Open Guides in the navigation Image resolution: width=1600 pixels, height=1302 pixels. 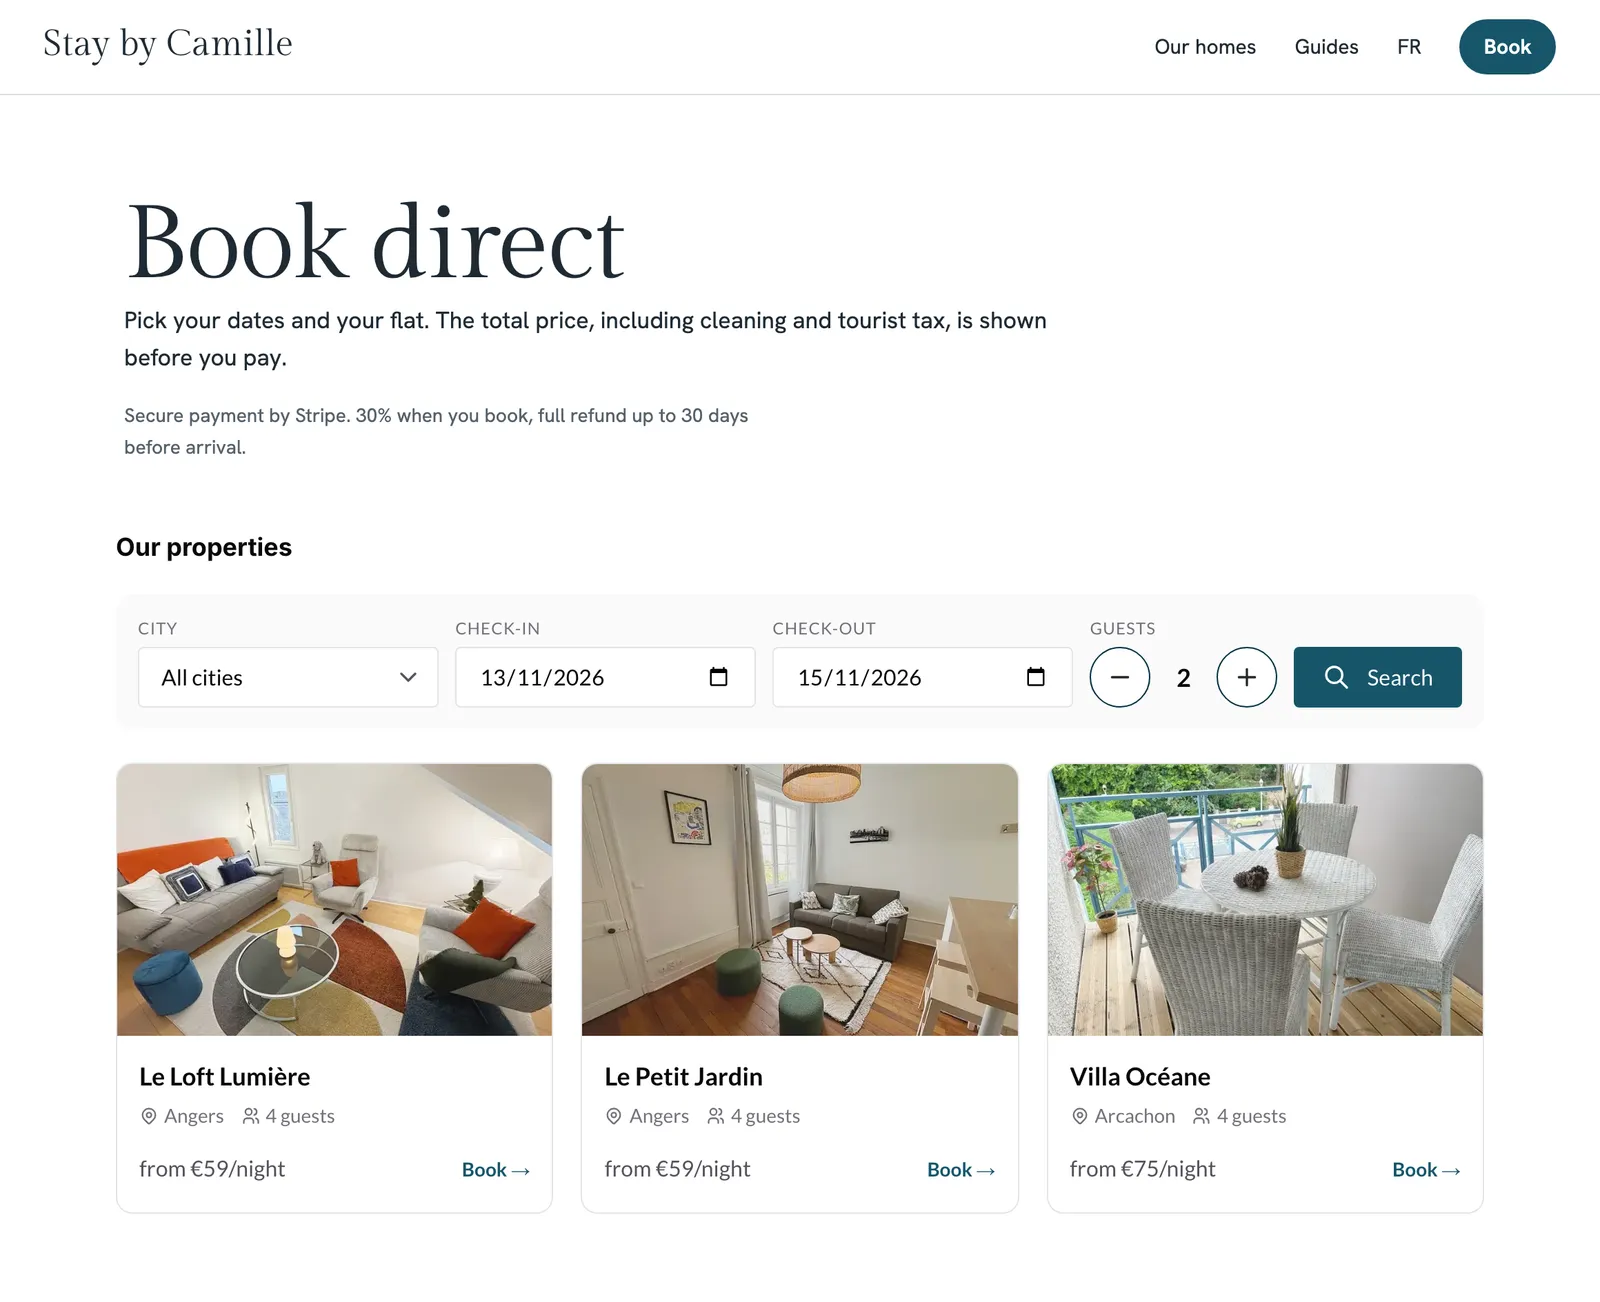[1326, 47]
